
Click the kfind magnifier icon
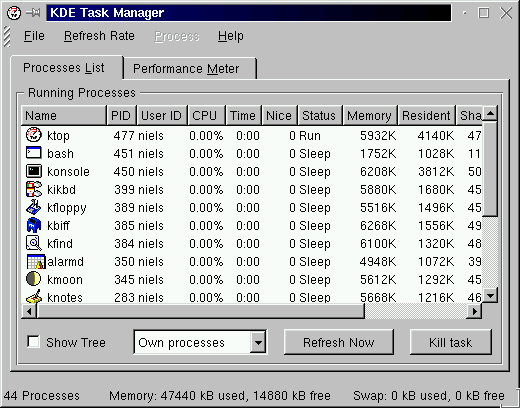click(34, 243)
